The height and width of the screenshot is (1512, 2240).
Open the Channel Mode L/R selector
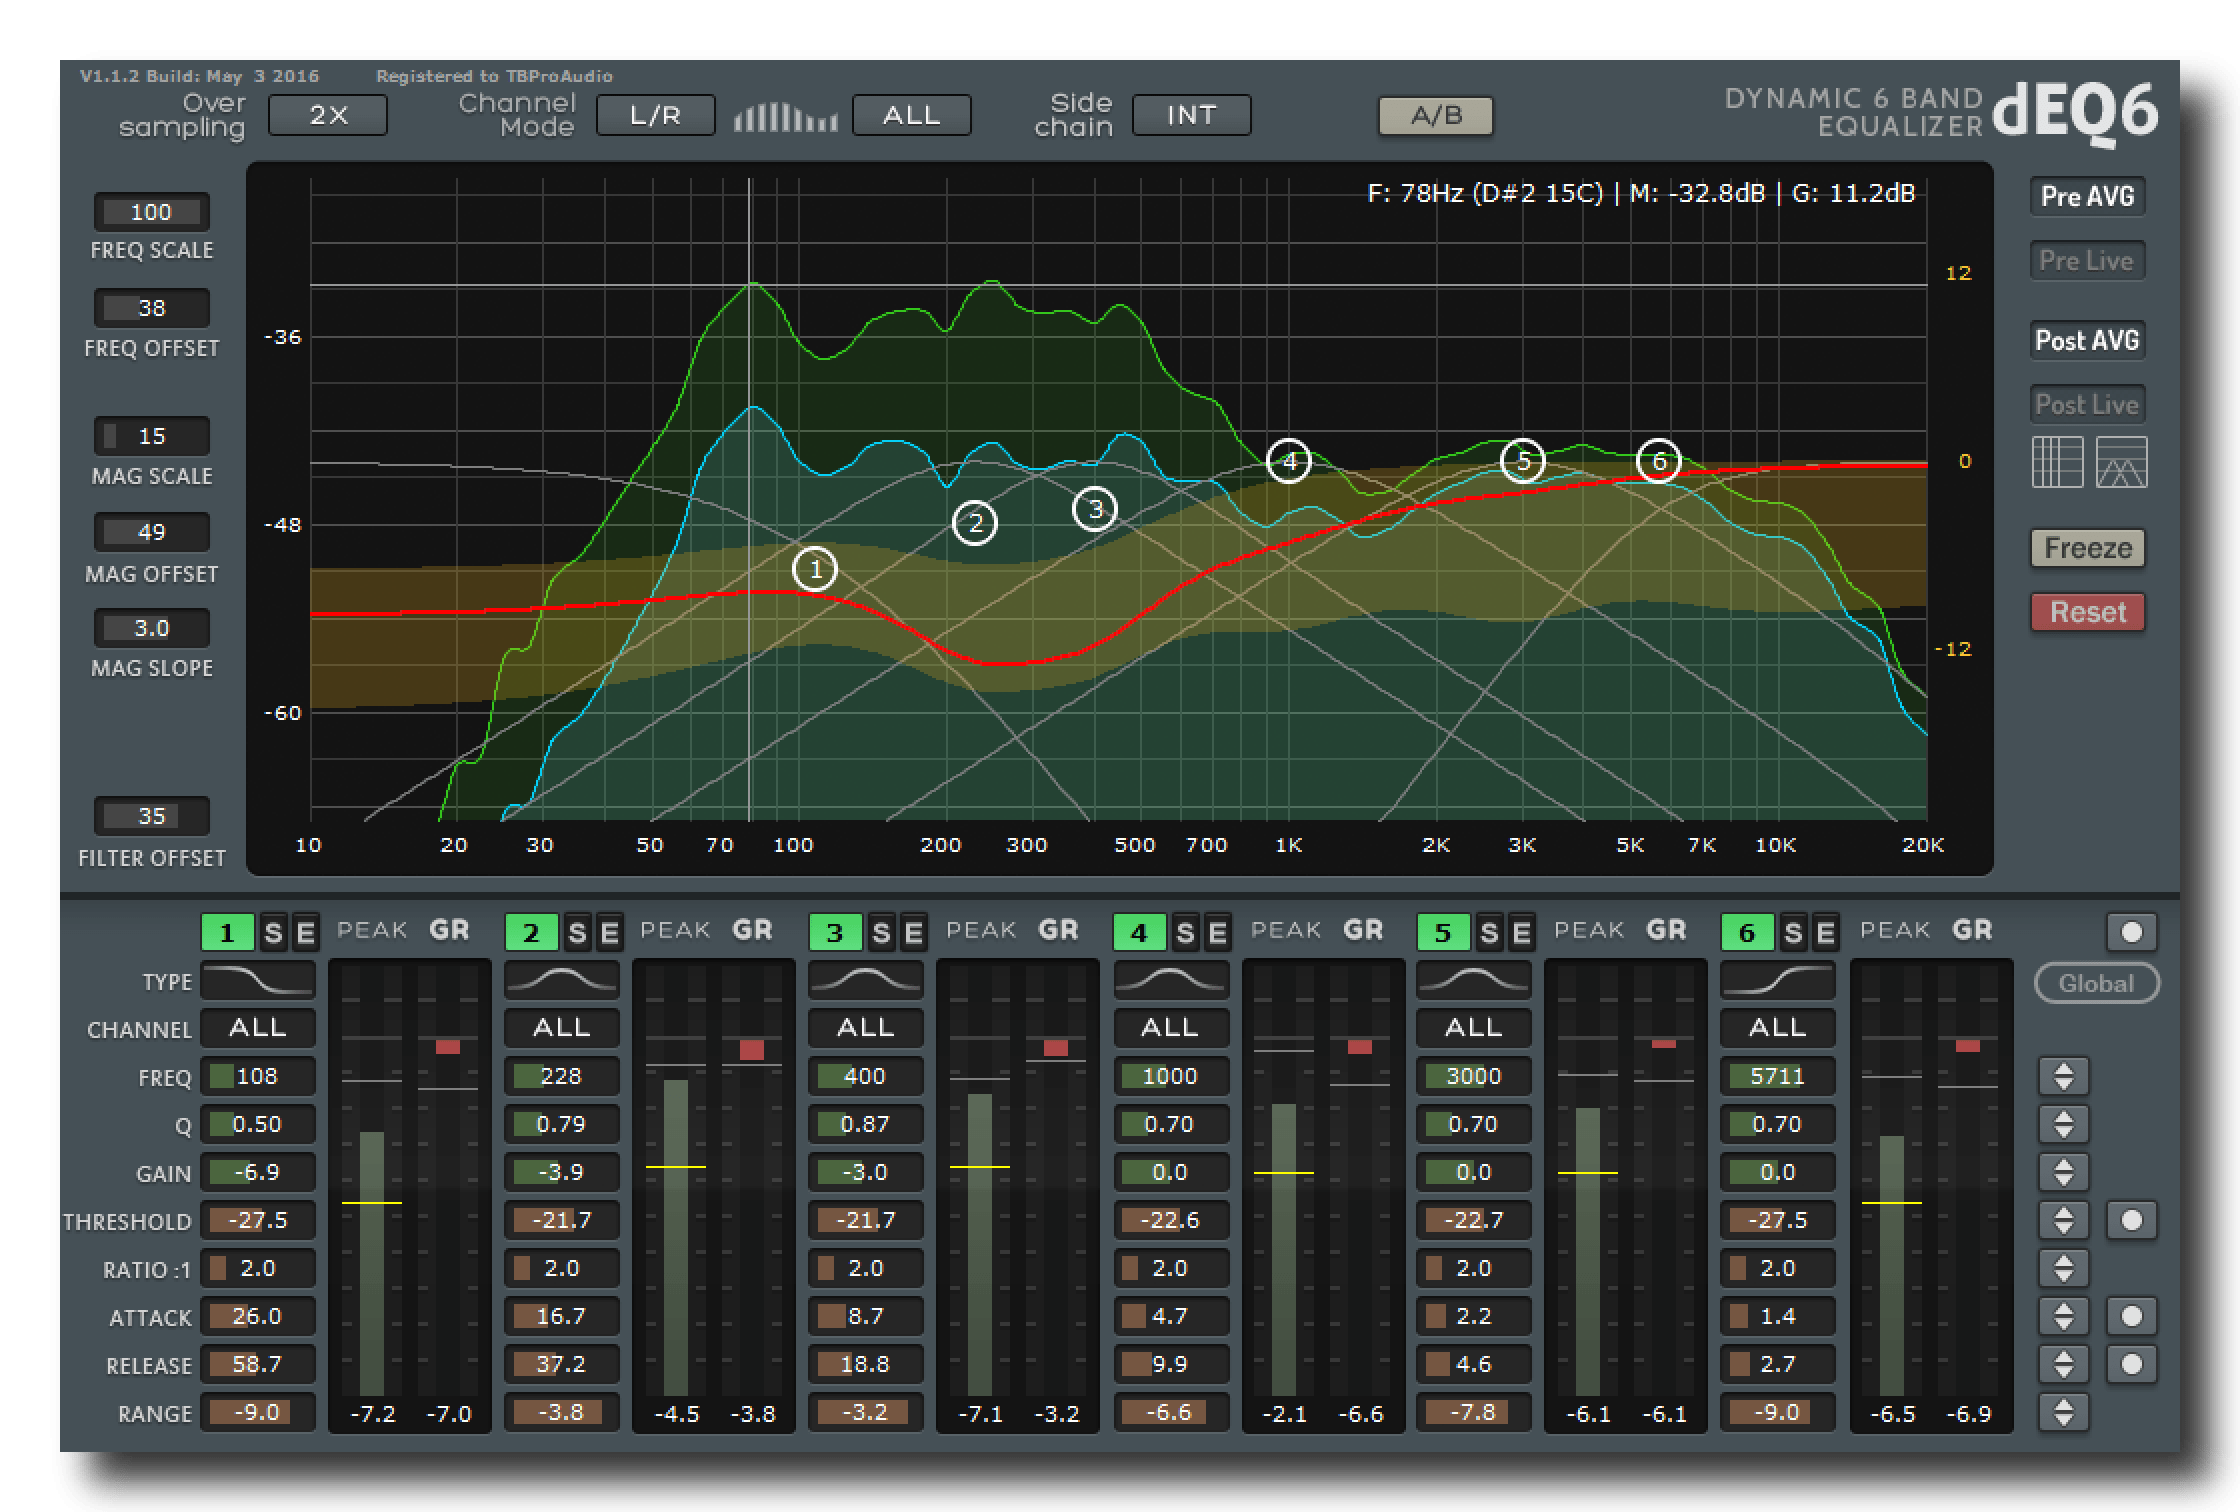click(x=655, y=116)
